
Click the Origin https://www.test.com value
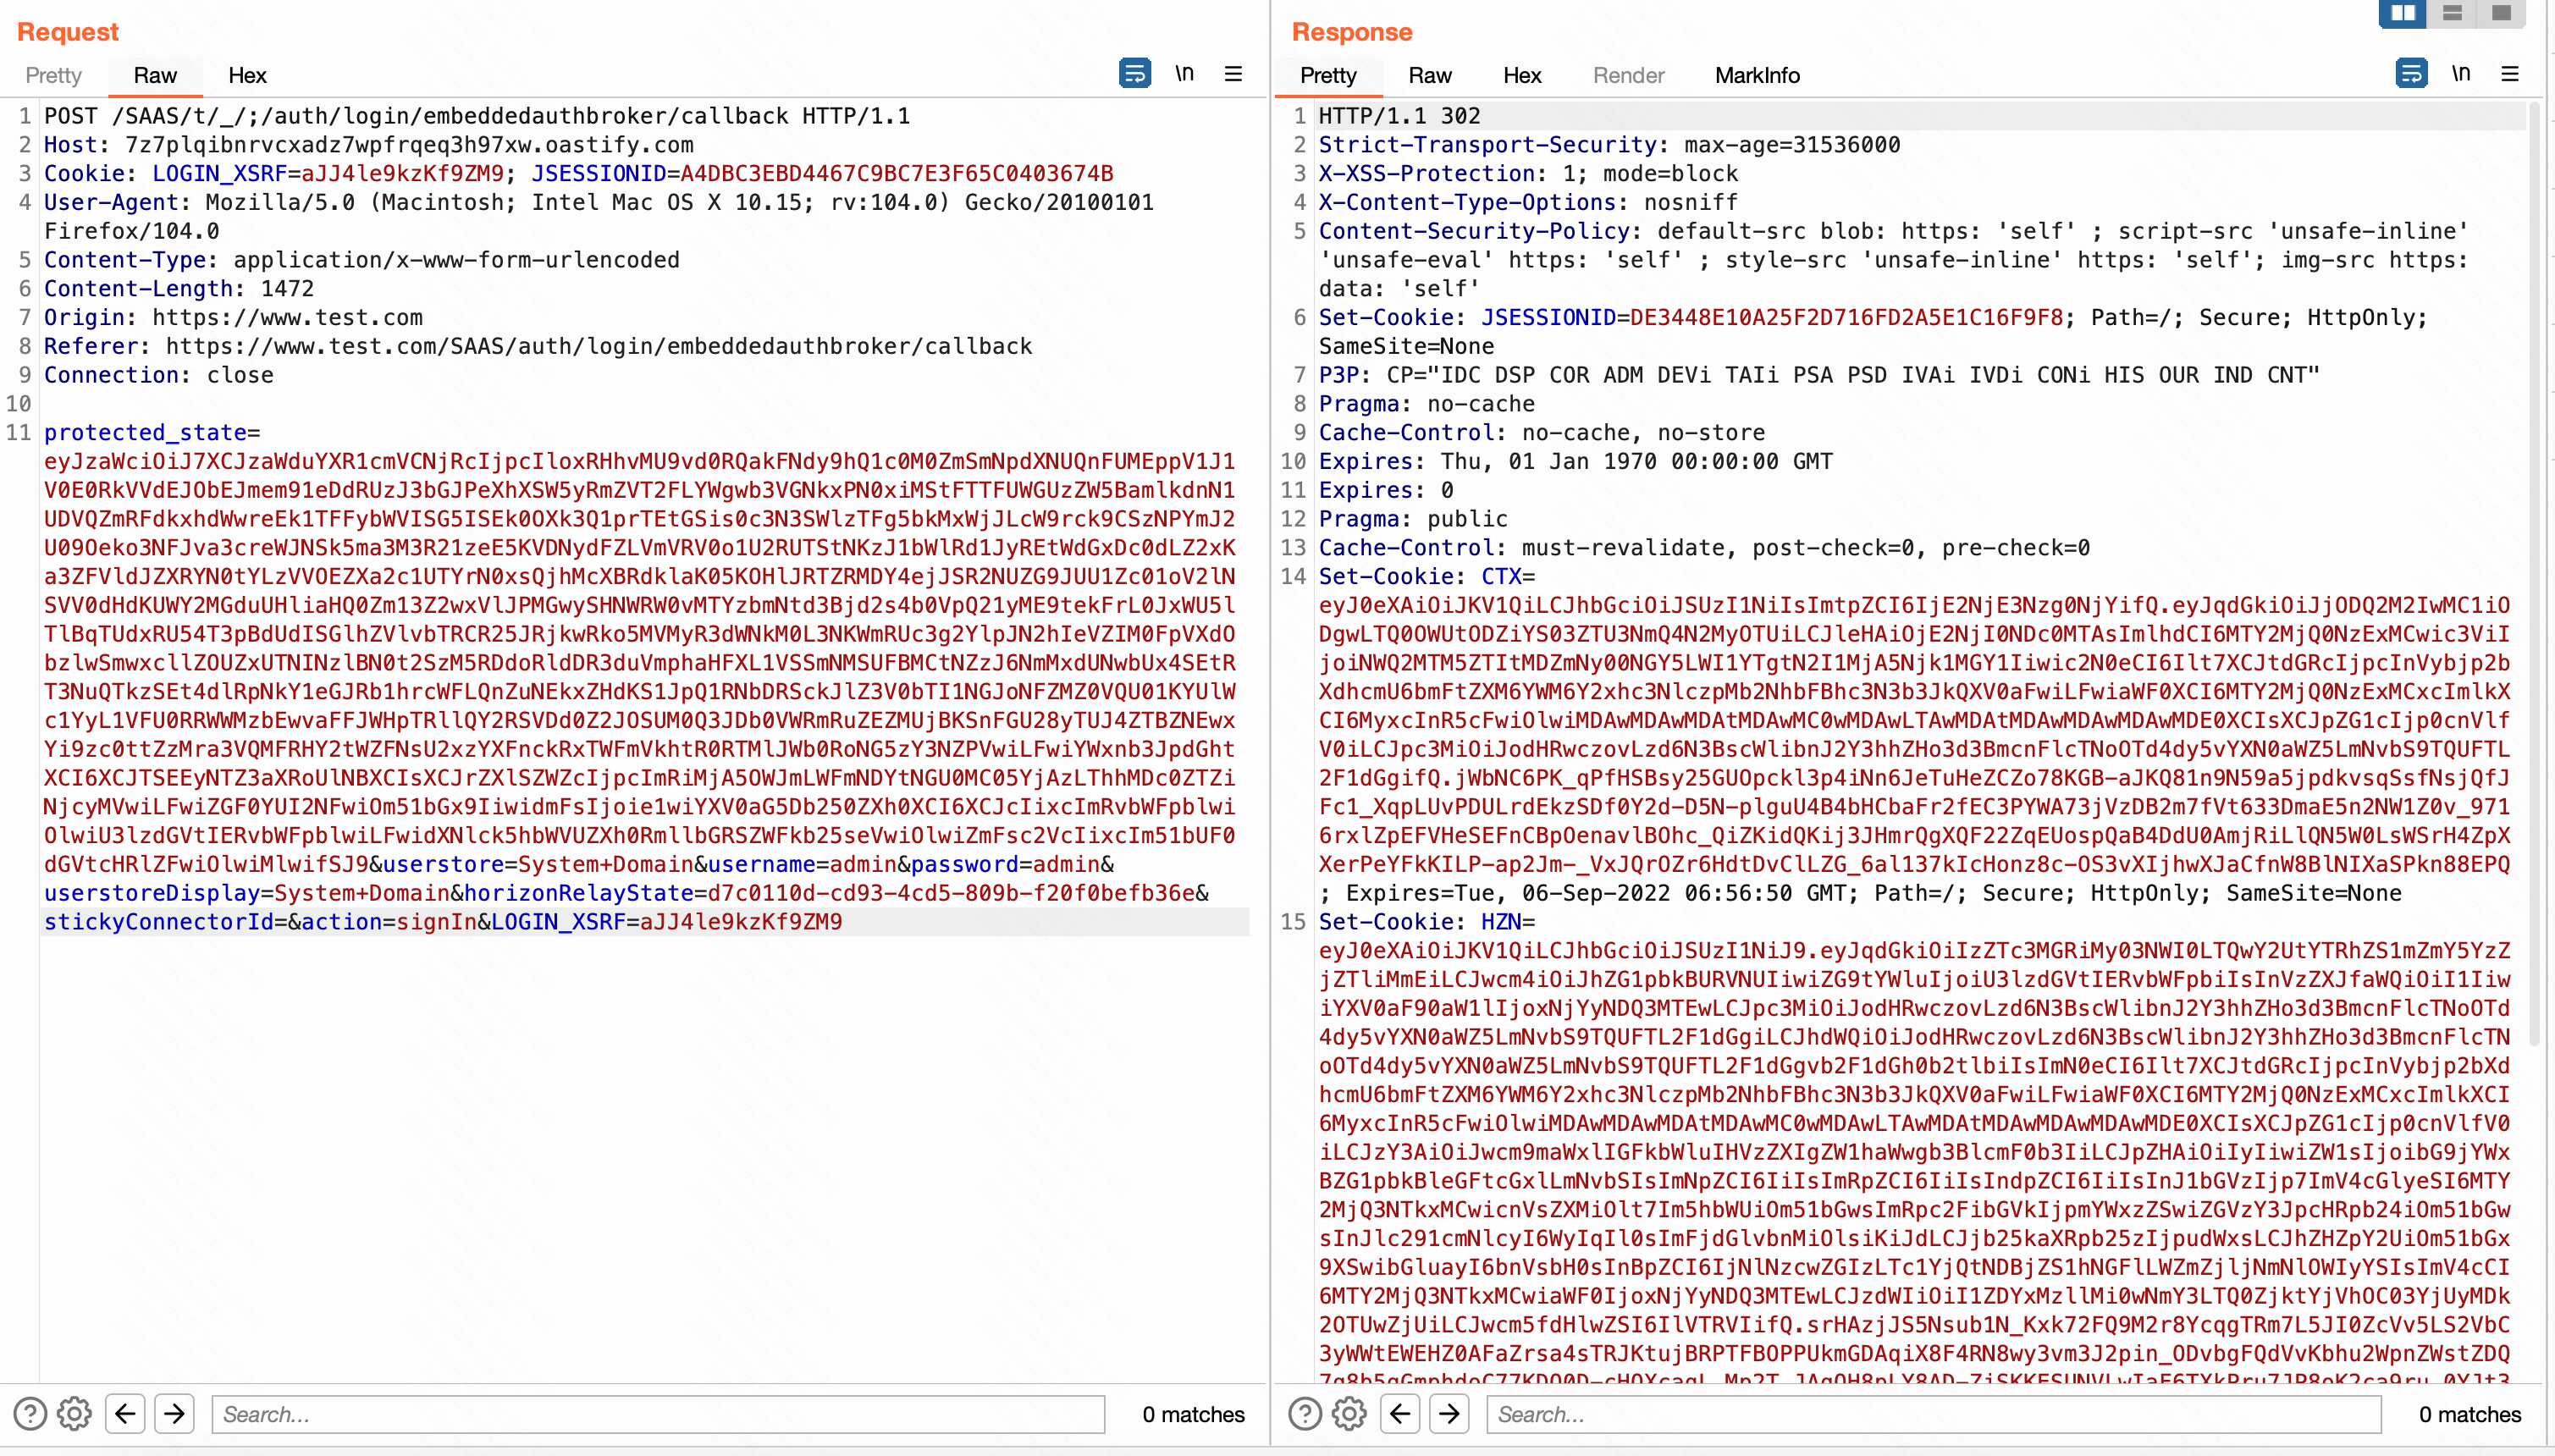click(288, 318)
